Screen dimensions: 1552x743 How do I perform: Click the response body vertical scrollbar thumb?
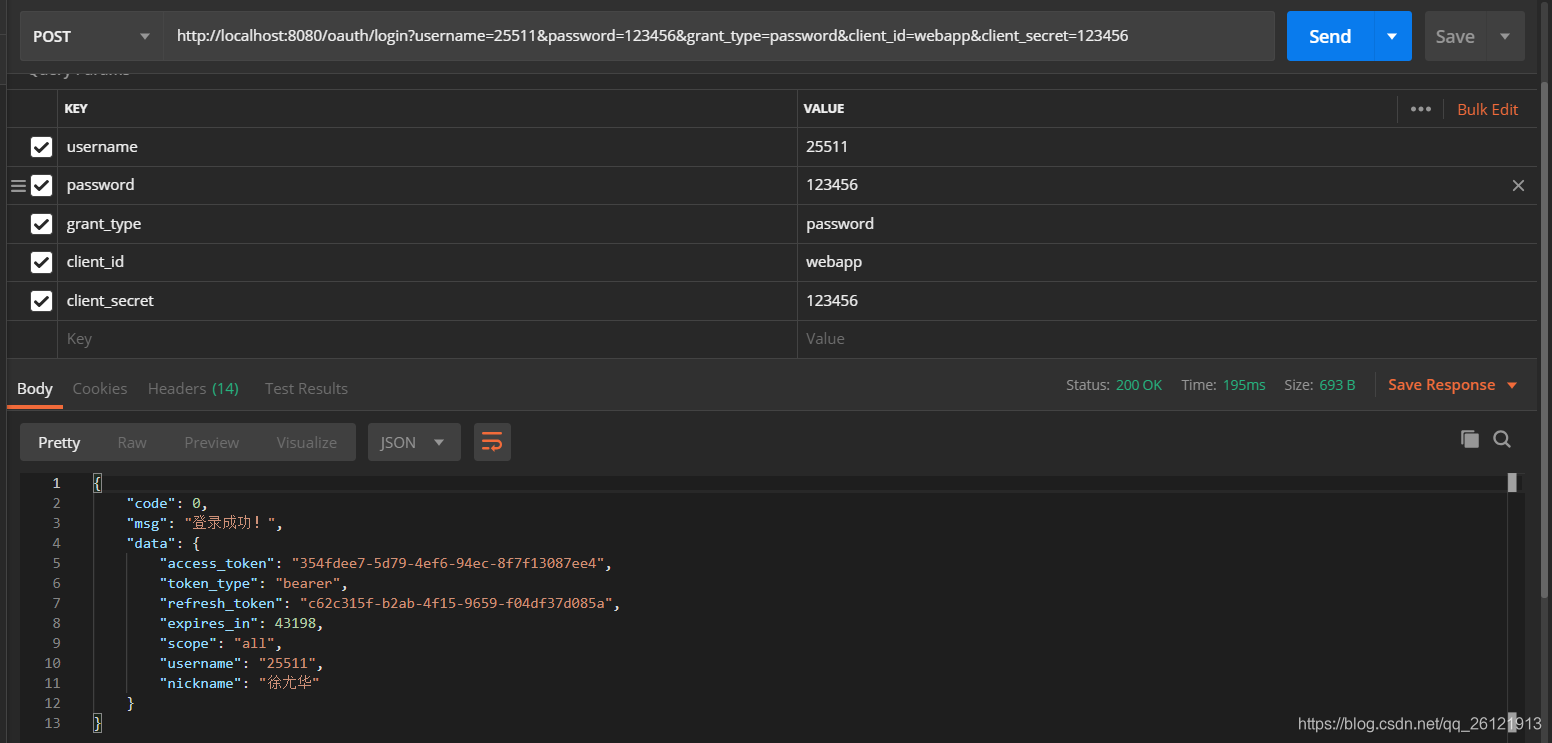pyautogui.click(x=1512, y=482)
